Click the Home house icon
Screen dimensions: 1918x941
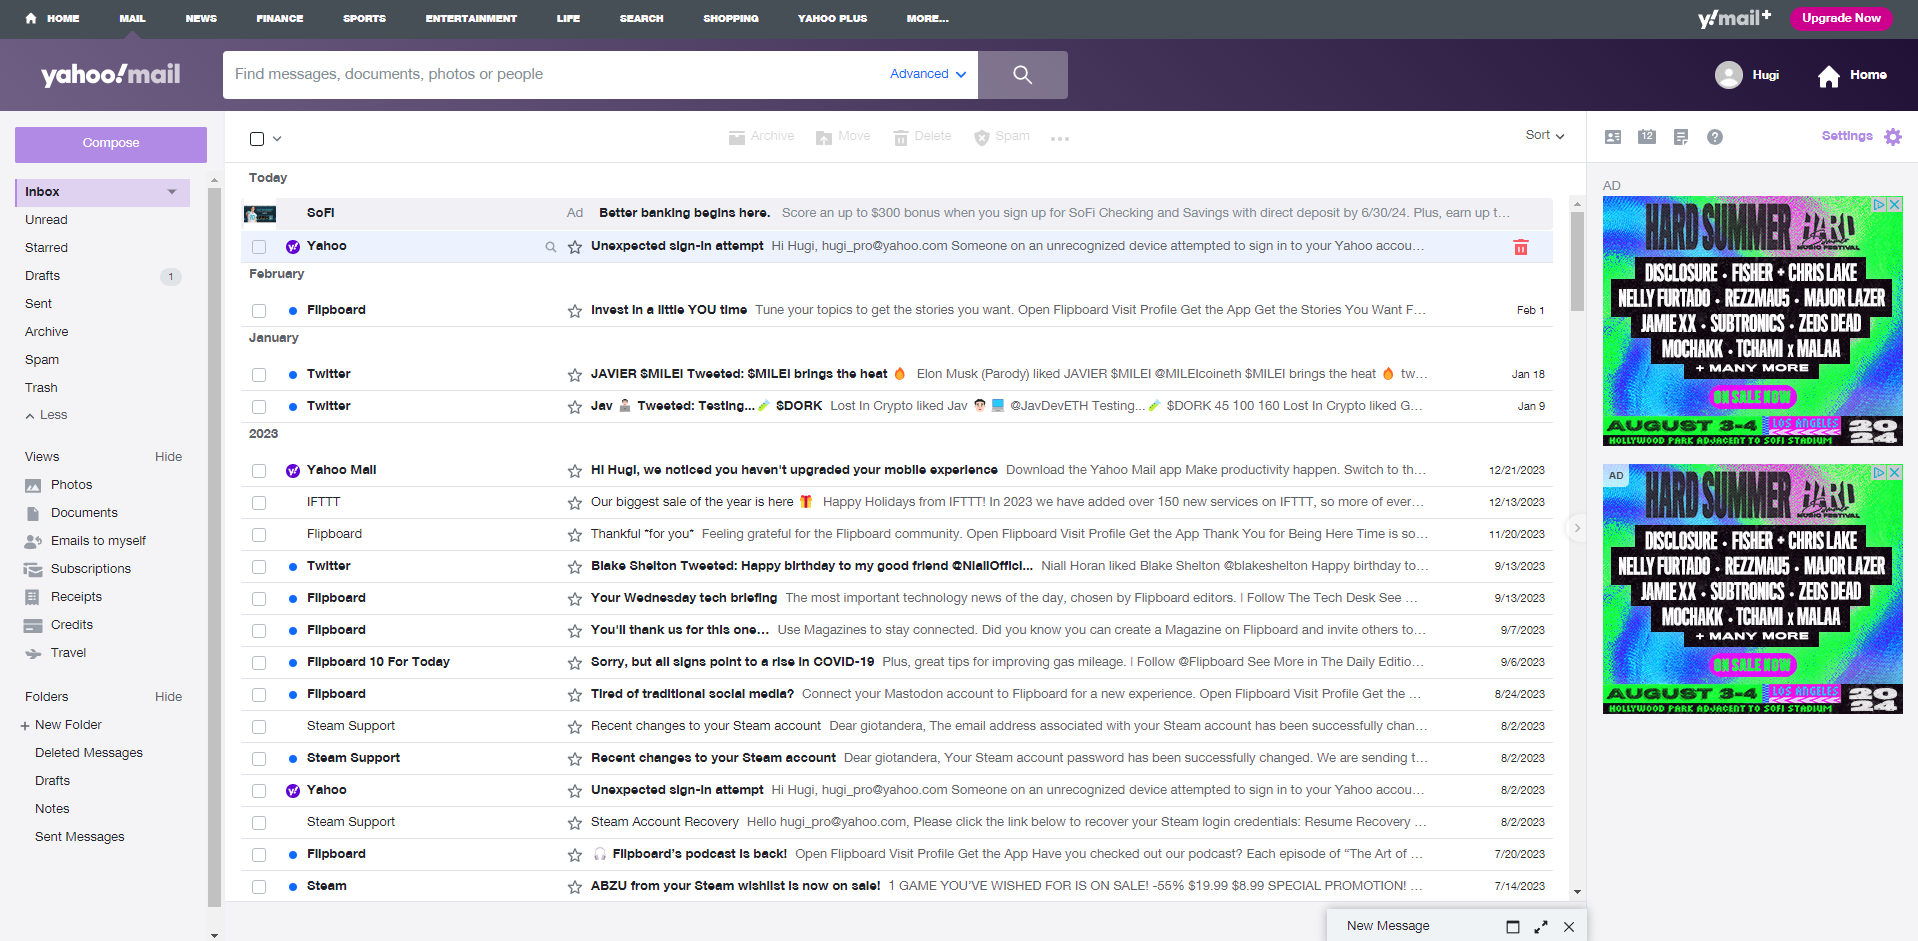pyautogui.click(x=1829, y=76)
